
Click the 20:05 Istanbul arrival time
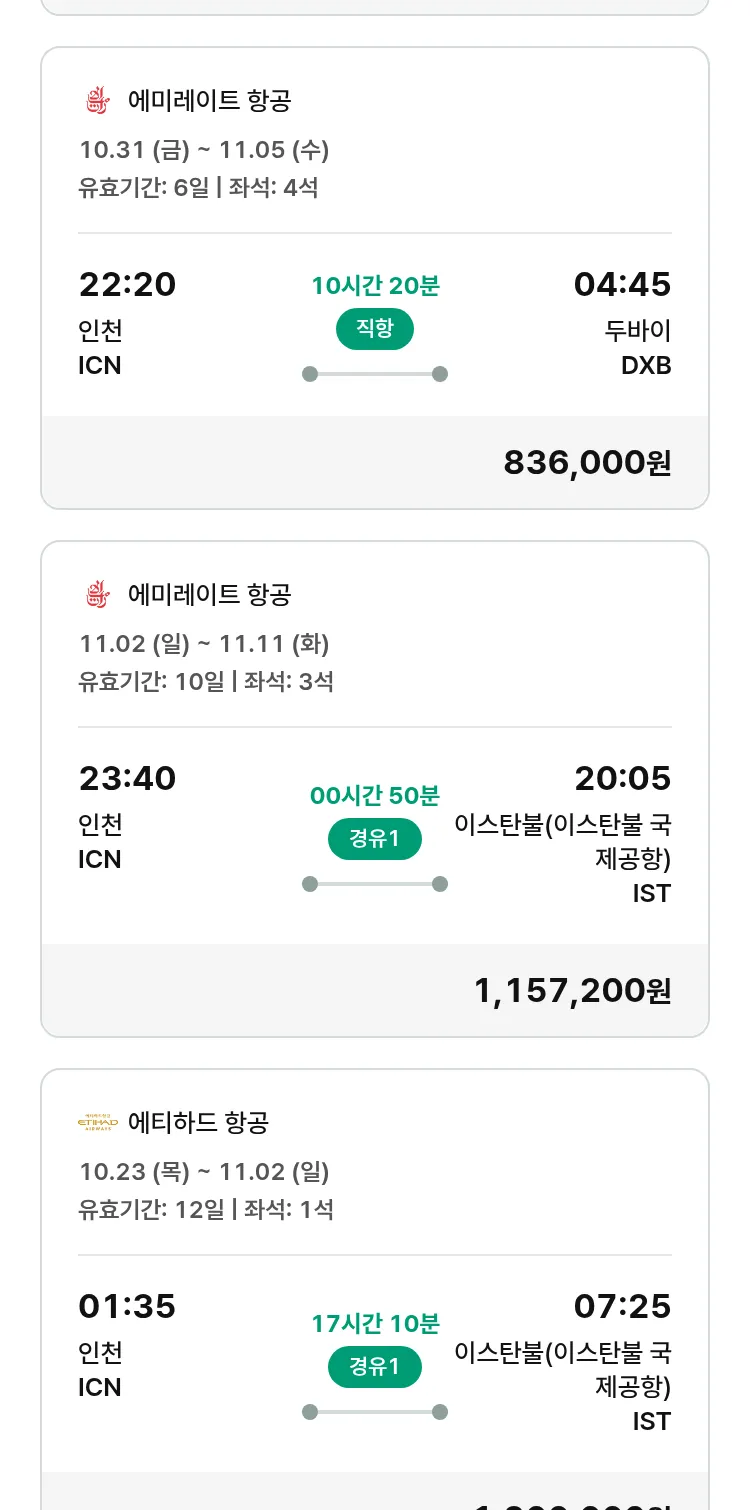point(622,779)
